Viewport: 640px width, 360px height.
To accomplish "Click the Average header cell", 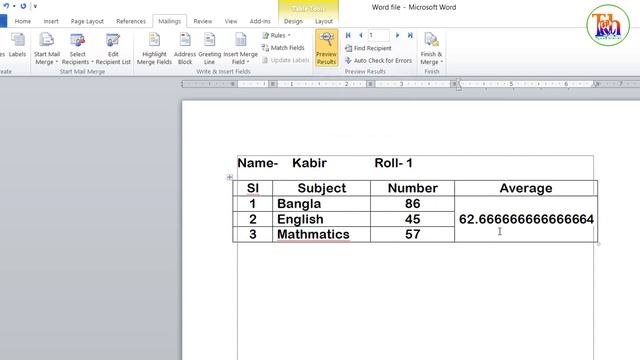I will [526, 188].
